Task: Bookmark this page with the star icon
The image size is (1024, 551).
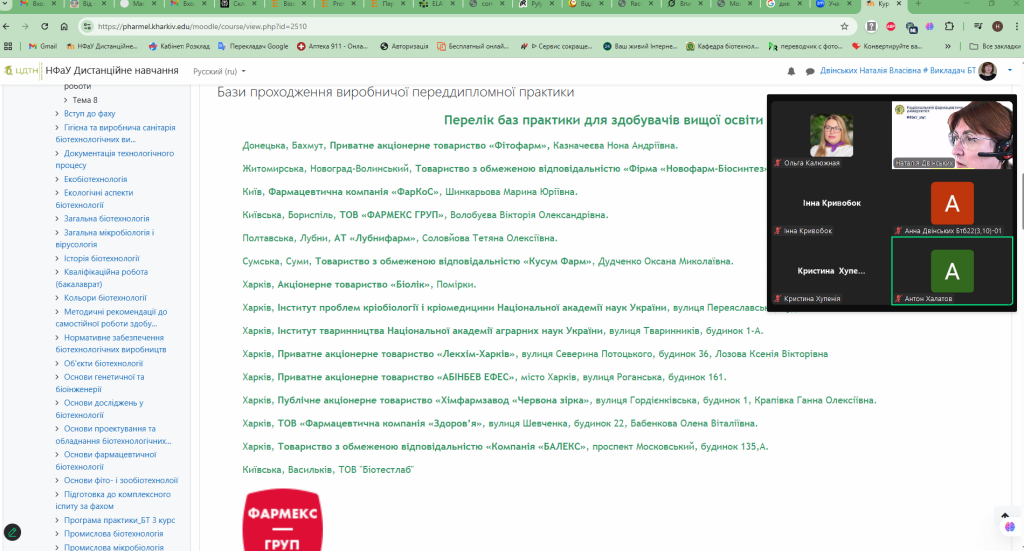Action: pos(844,27)
